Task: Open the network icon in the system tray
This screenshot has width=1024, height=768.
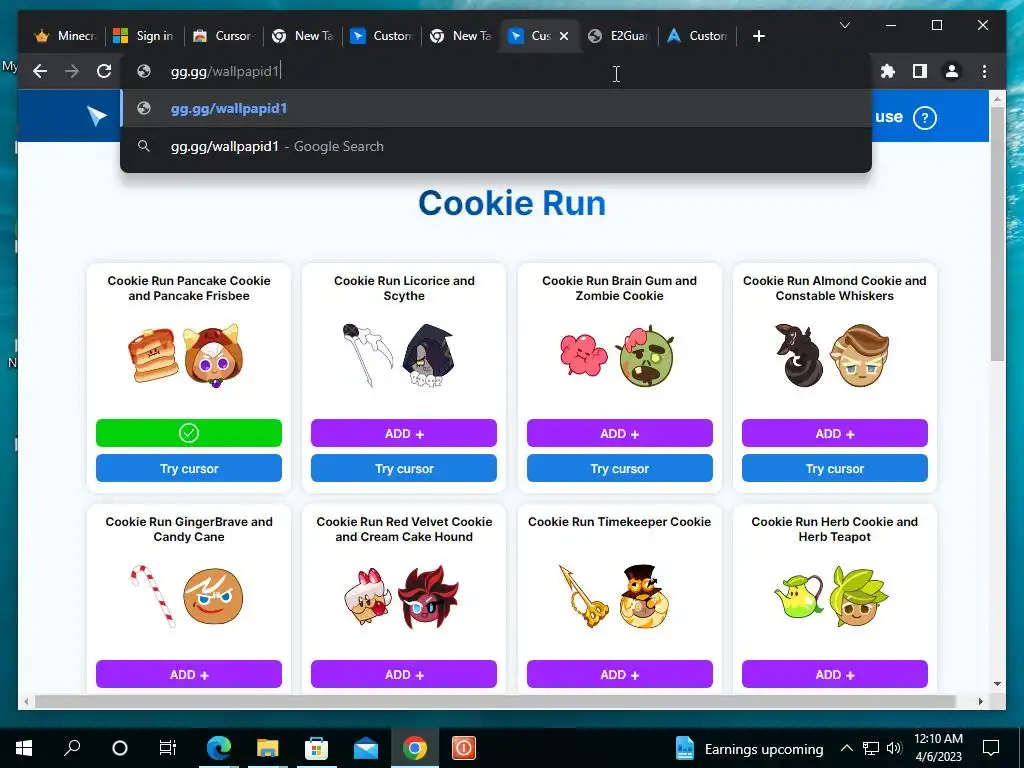Action: pyautogui.click(x=871, y=748)
